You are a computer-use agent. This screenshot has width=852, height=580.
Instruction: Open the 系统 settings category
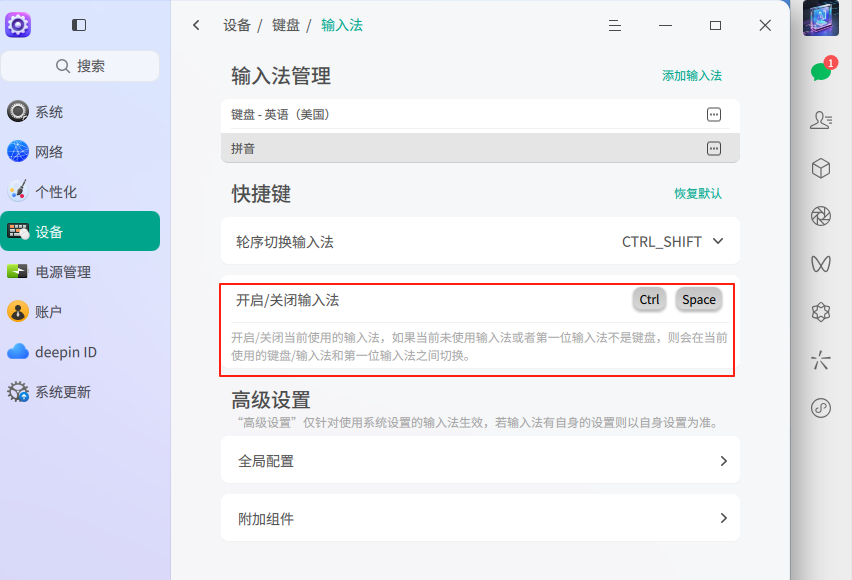click(x=80, y=112)
